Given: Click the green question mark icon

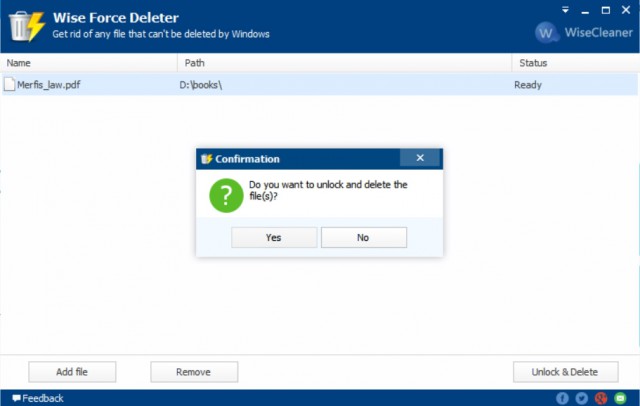Looking at the screenshot, I should coord(226,195).
